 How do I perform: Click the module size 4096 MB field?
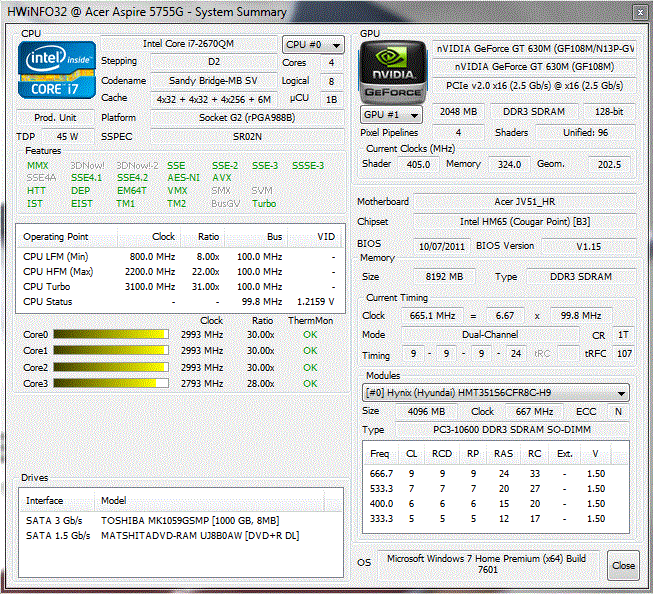tap(426, 412)
